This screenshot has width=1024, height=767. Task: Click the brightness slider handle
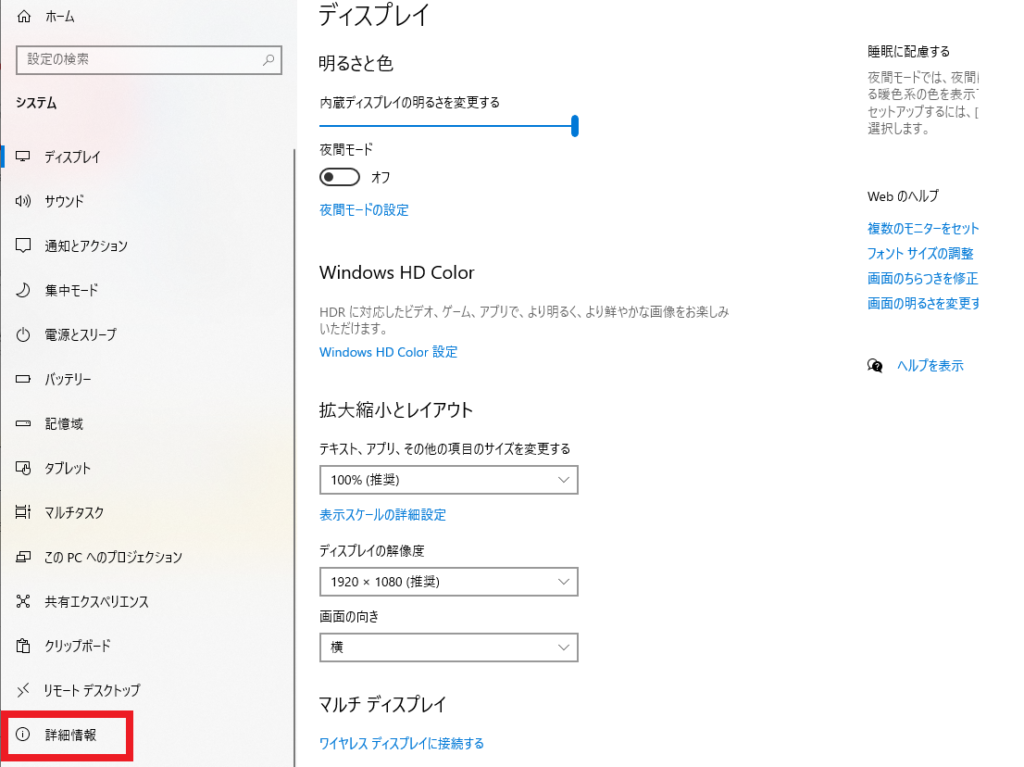pos(575,125)
